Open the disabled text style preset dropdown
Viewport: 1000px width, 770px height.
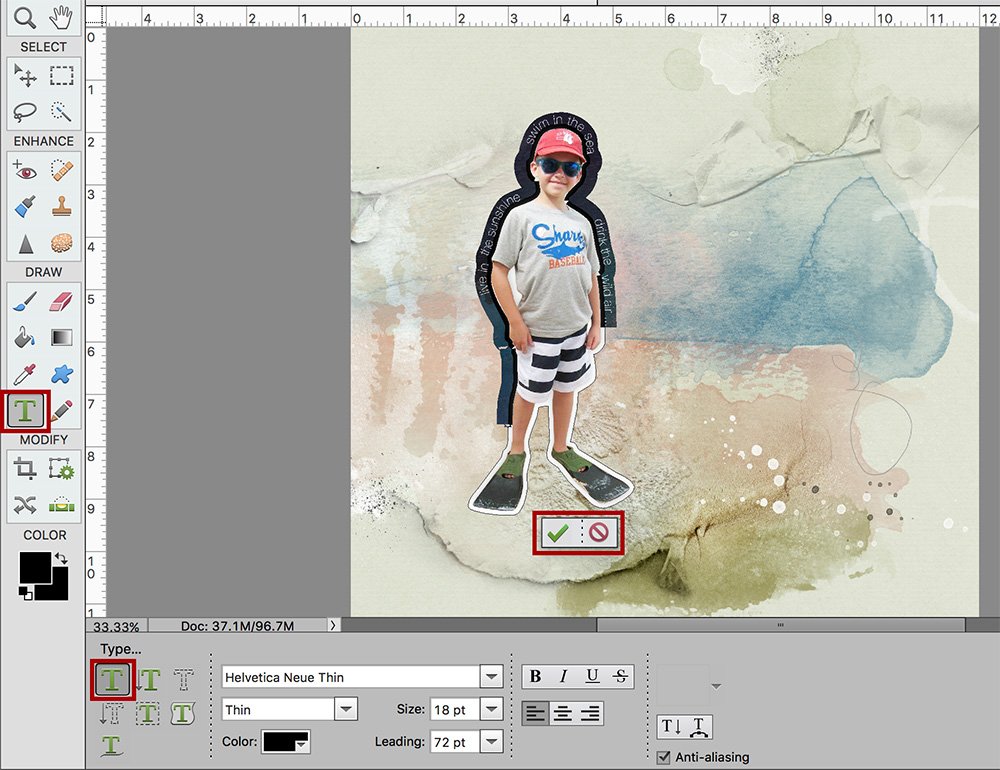[717, 686]
